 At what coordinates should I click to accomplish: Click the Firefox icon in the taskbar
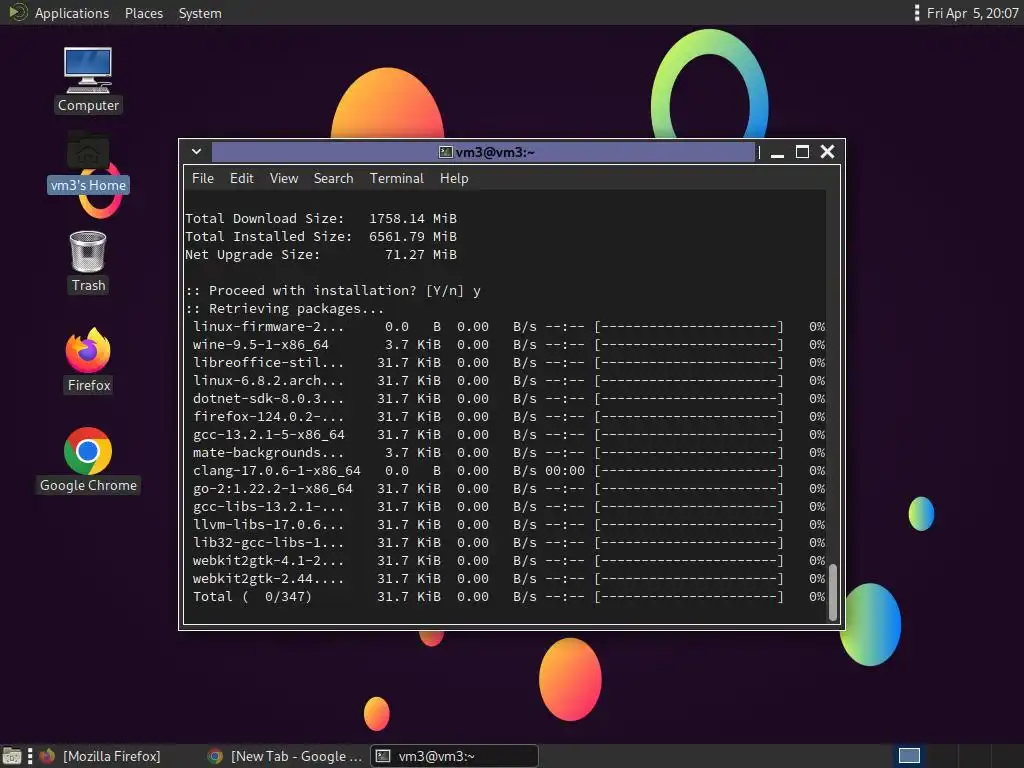pyautogui.click(x=47, y=756)
